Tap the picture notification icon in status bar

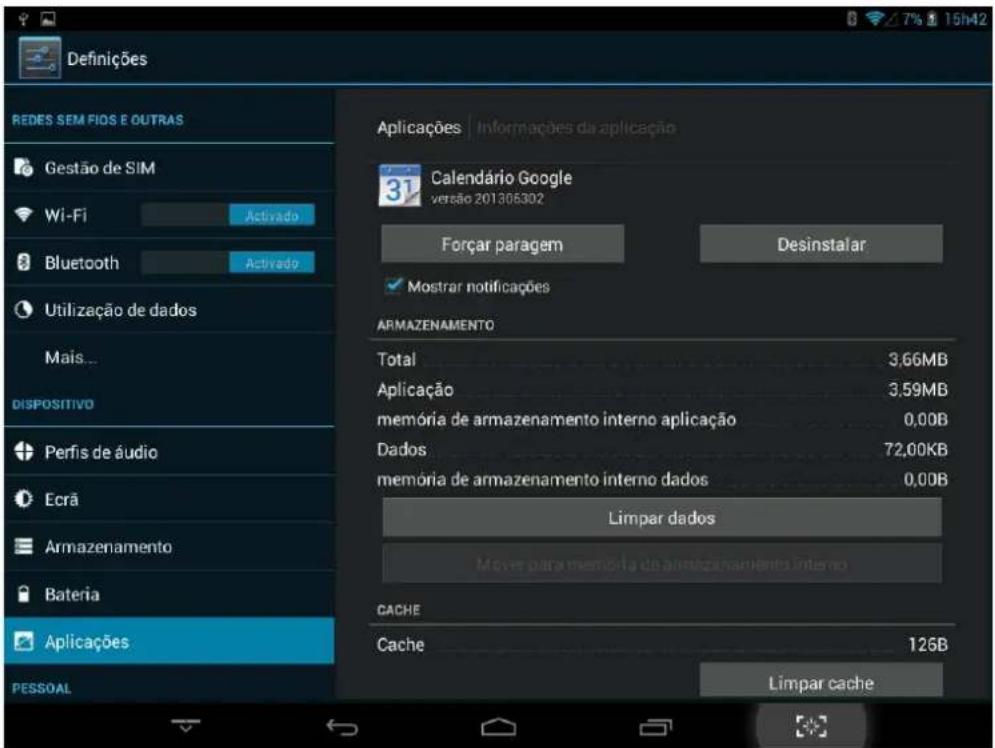[x=48, y=19]
